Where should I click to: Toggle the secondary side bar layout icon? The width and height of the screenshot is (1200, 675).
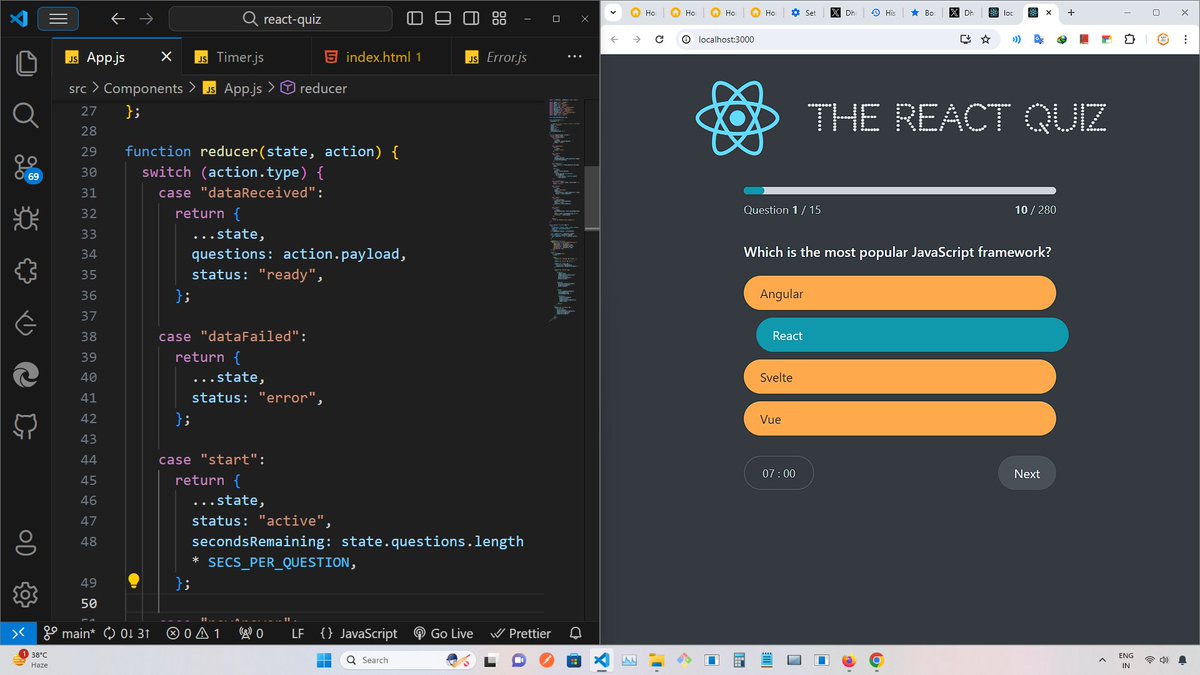pos(471,19)
